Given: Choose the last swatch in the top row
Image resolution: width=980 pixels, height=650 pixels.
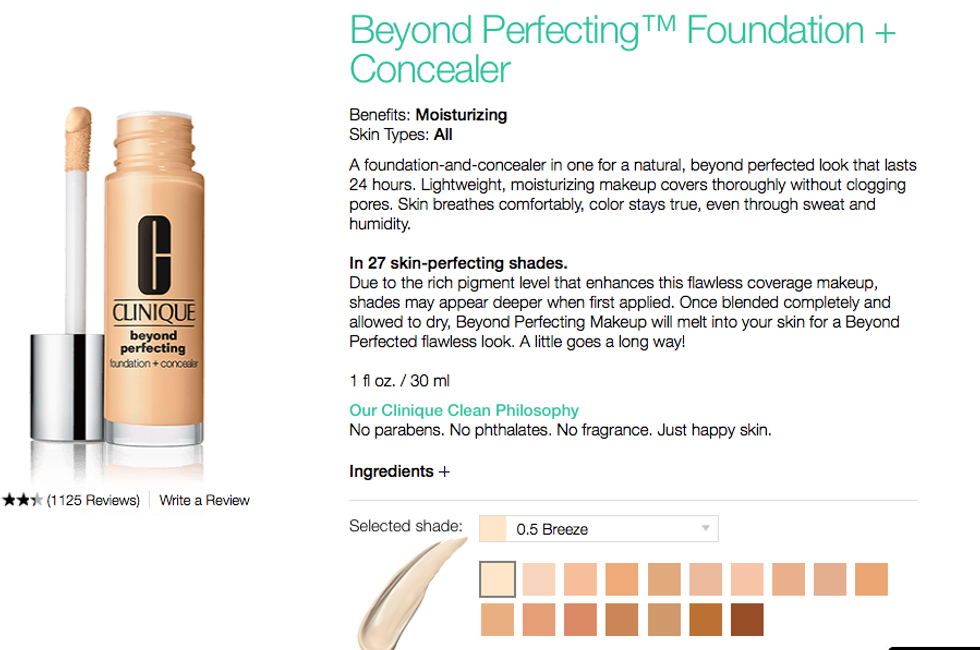Looking at the screenshot, I should (871, 579).
